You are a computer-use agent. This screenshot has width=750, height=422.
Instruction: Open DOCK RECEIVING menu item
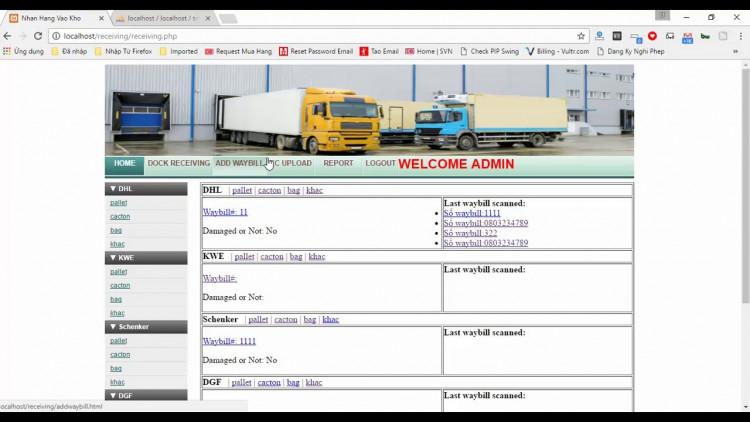[x=178, y=163]
